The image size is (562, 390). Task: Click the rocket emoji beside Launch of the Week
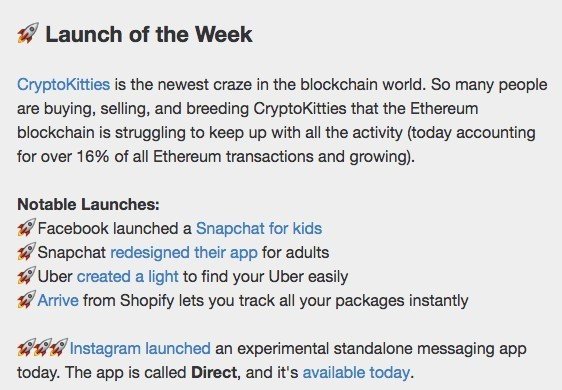click(28, 33)
